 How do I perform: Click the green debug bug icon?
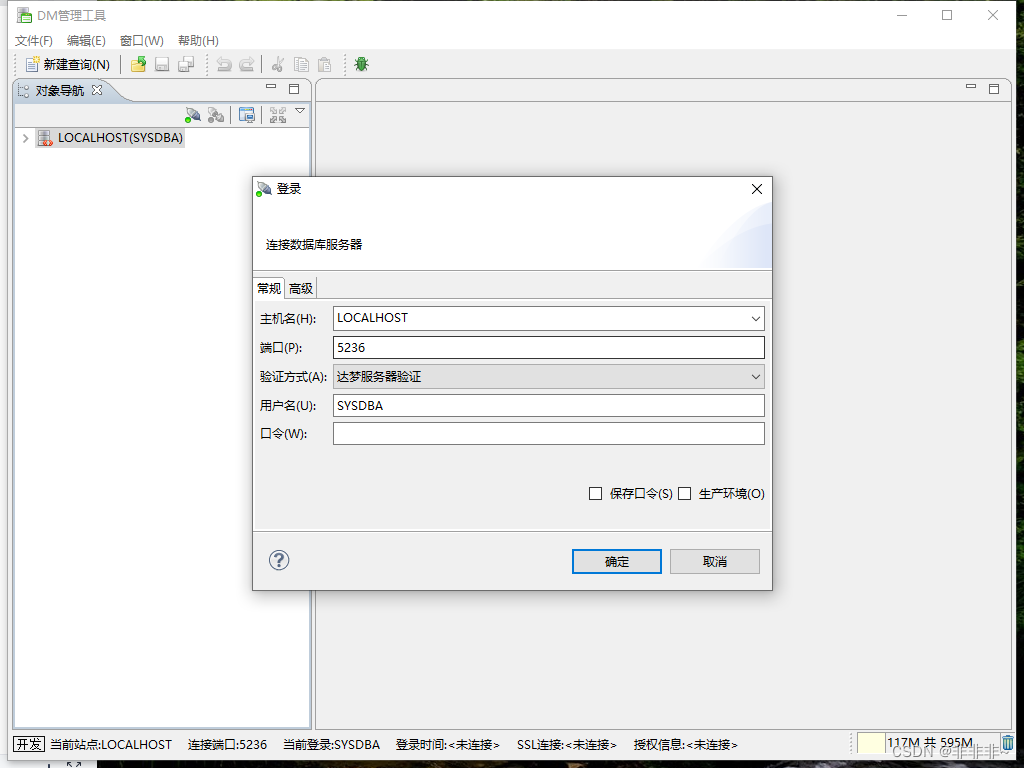point(361,64)
